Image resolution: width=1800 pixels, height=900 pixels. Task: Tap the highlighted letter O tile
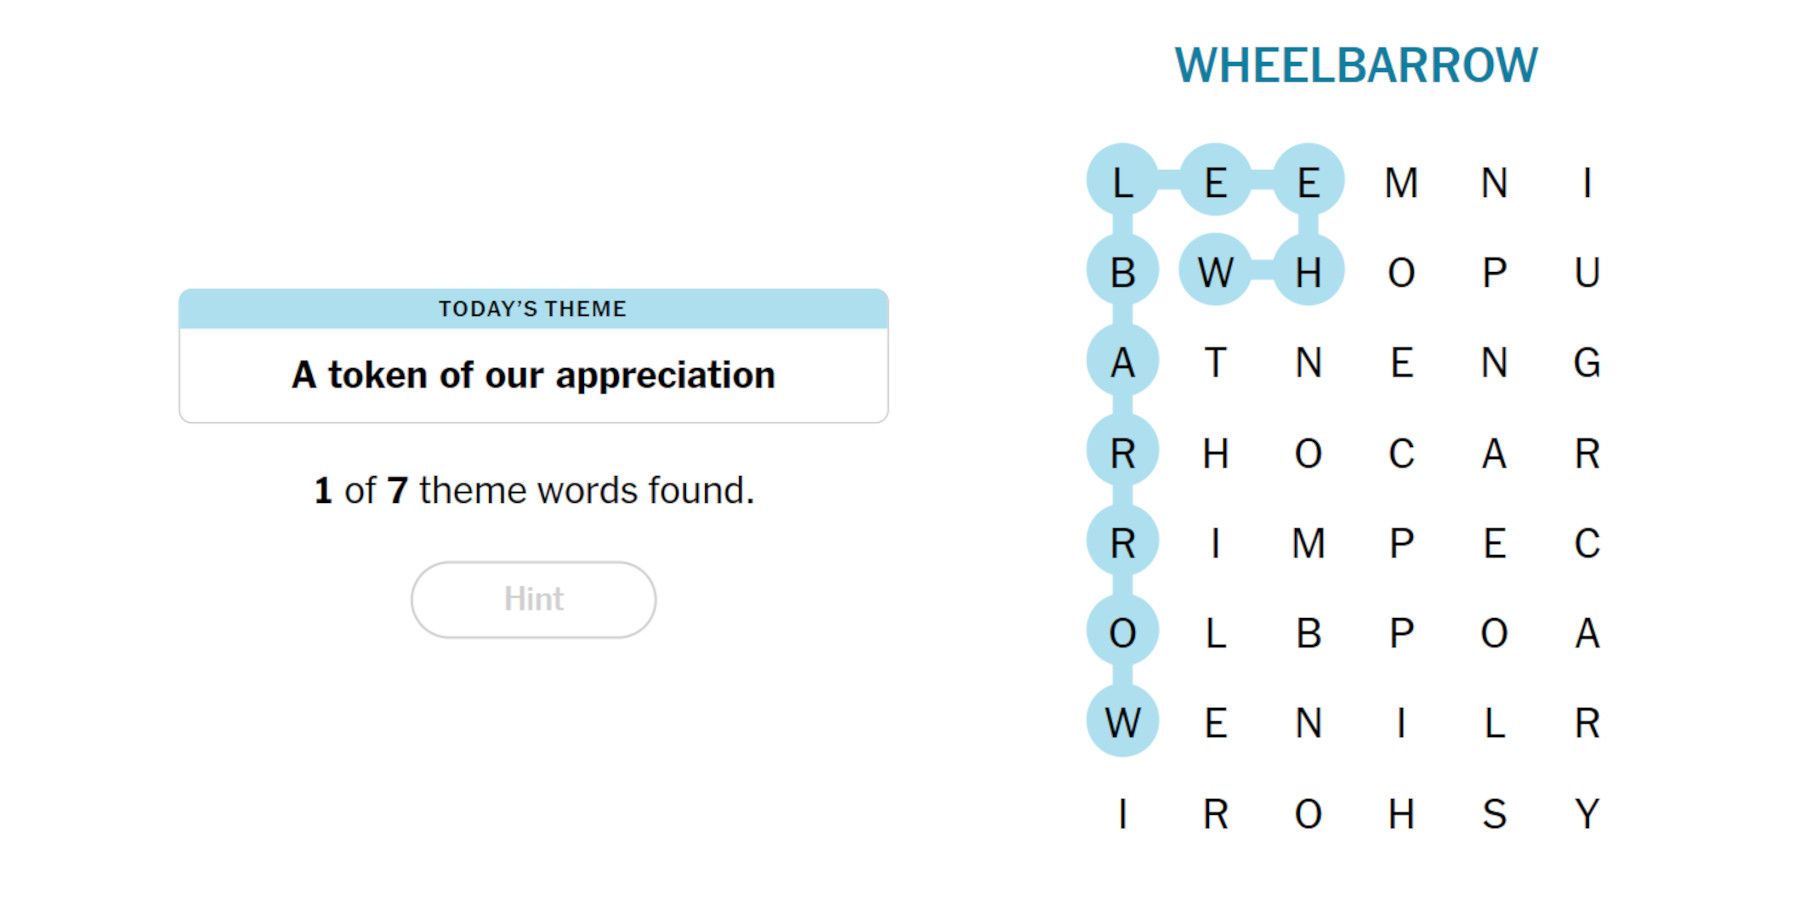1122,632
